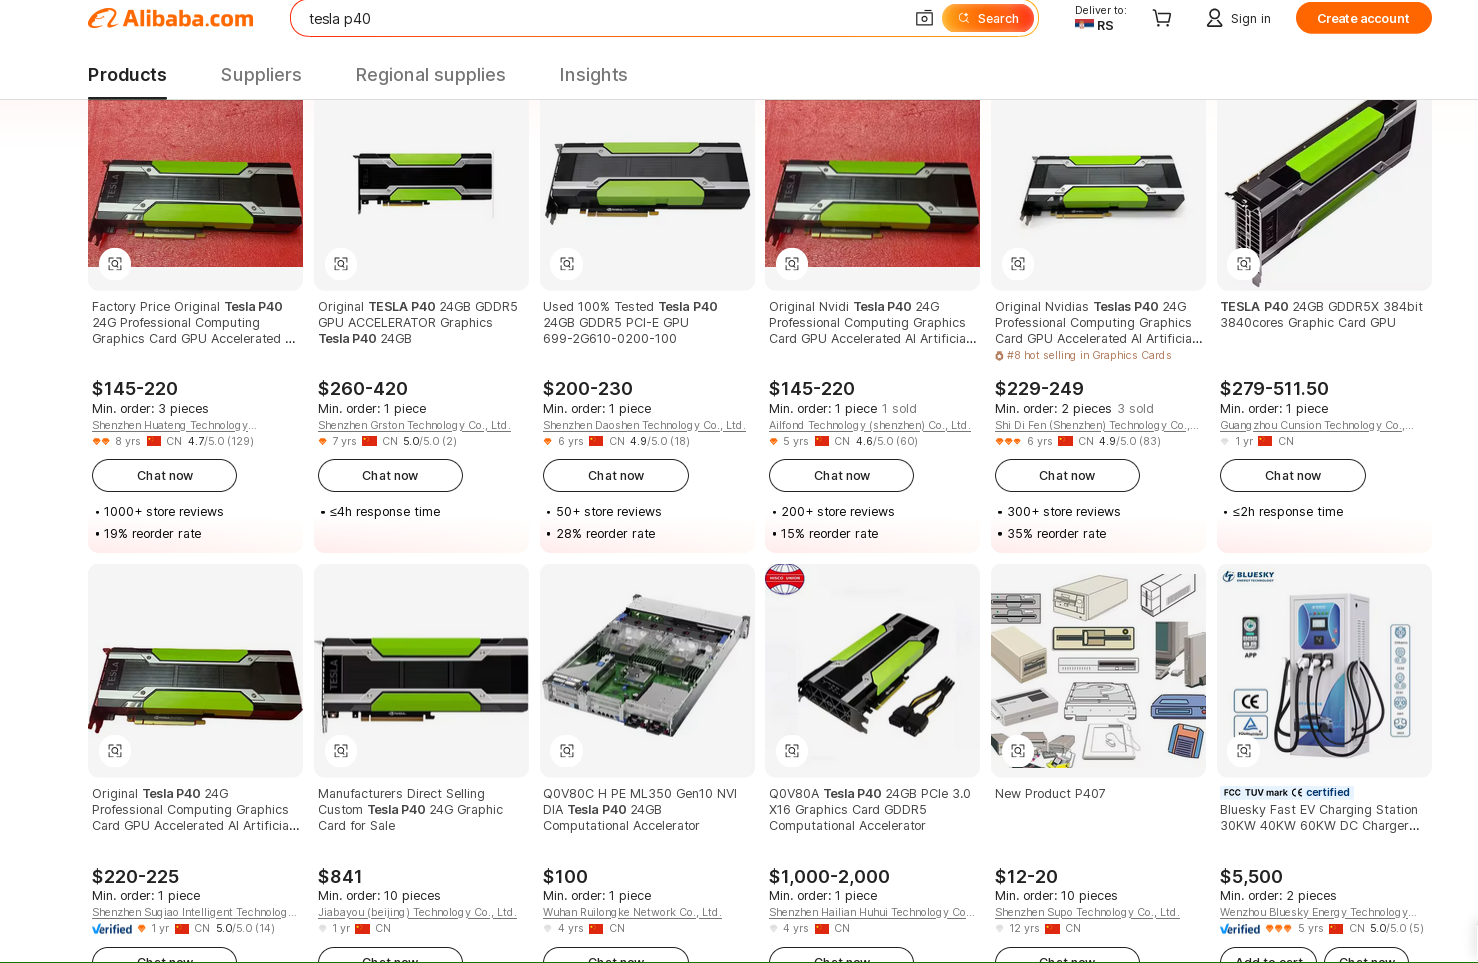This screenshot has height=963, width=1478.
Task: Find similar icon on ML350 Gen10 server image
Action: pos(567,750)
